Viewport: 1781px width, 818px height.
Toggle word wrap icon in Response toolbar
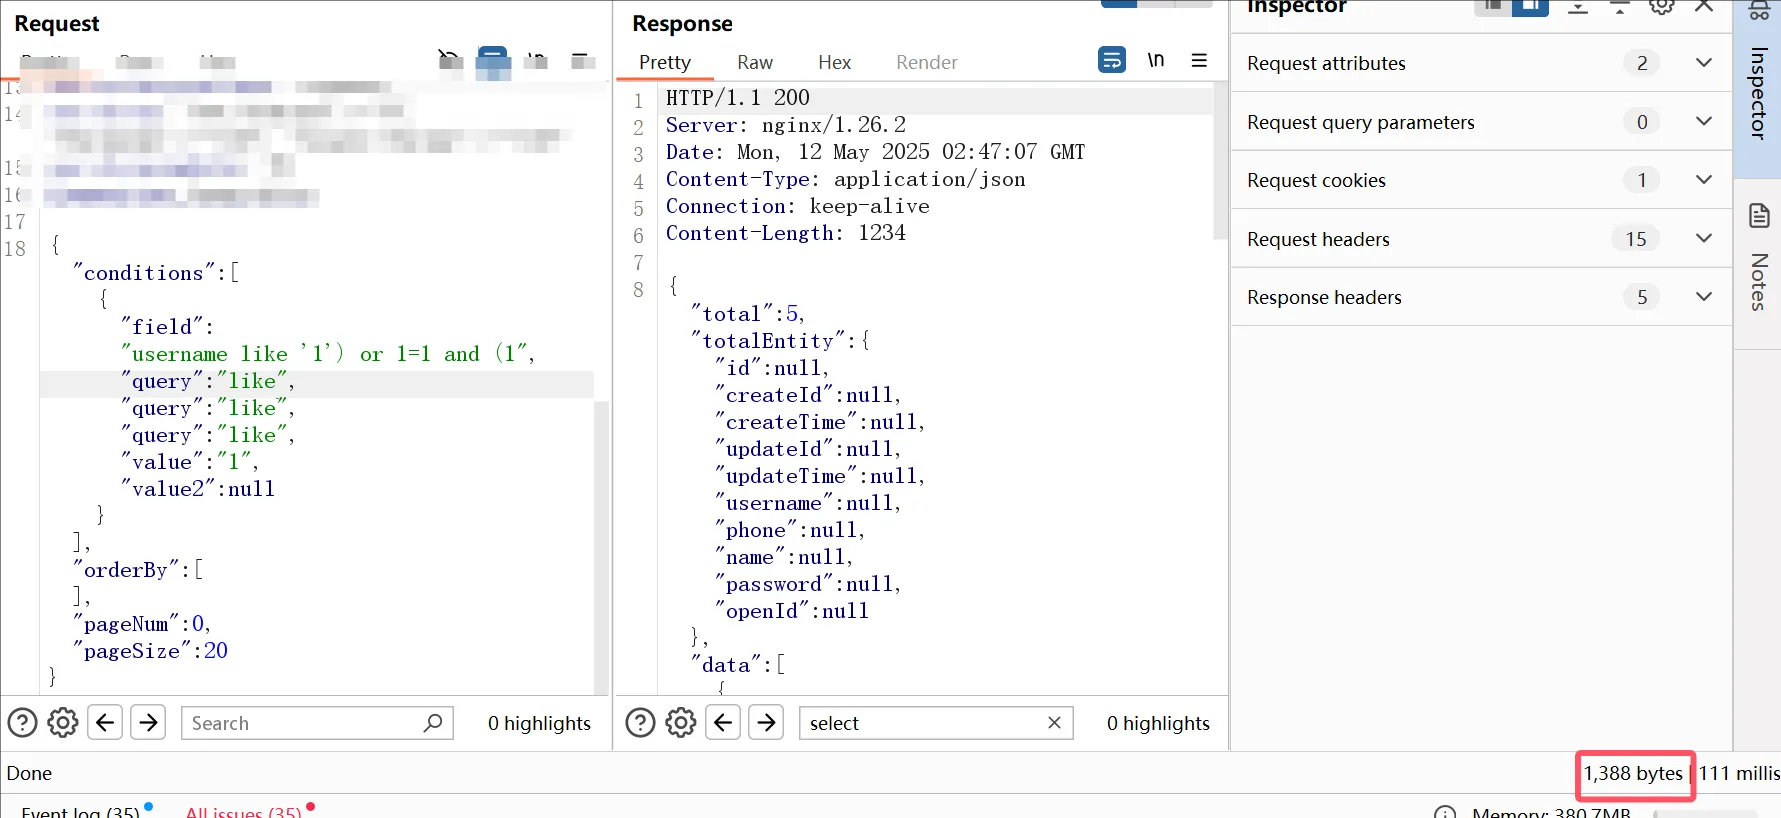pos(1111,60)
